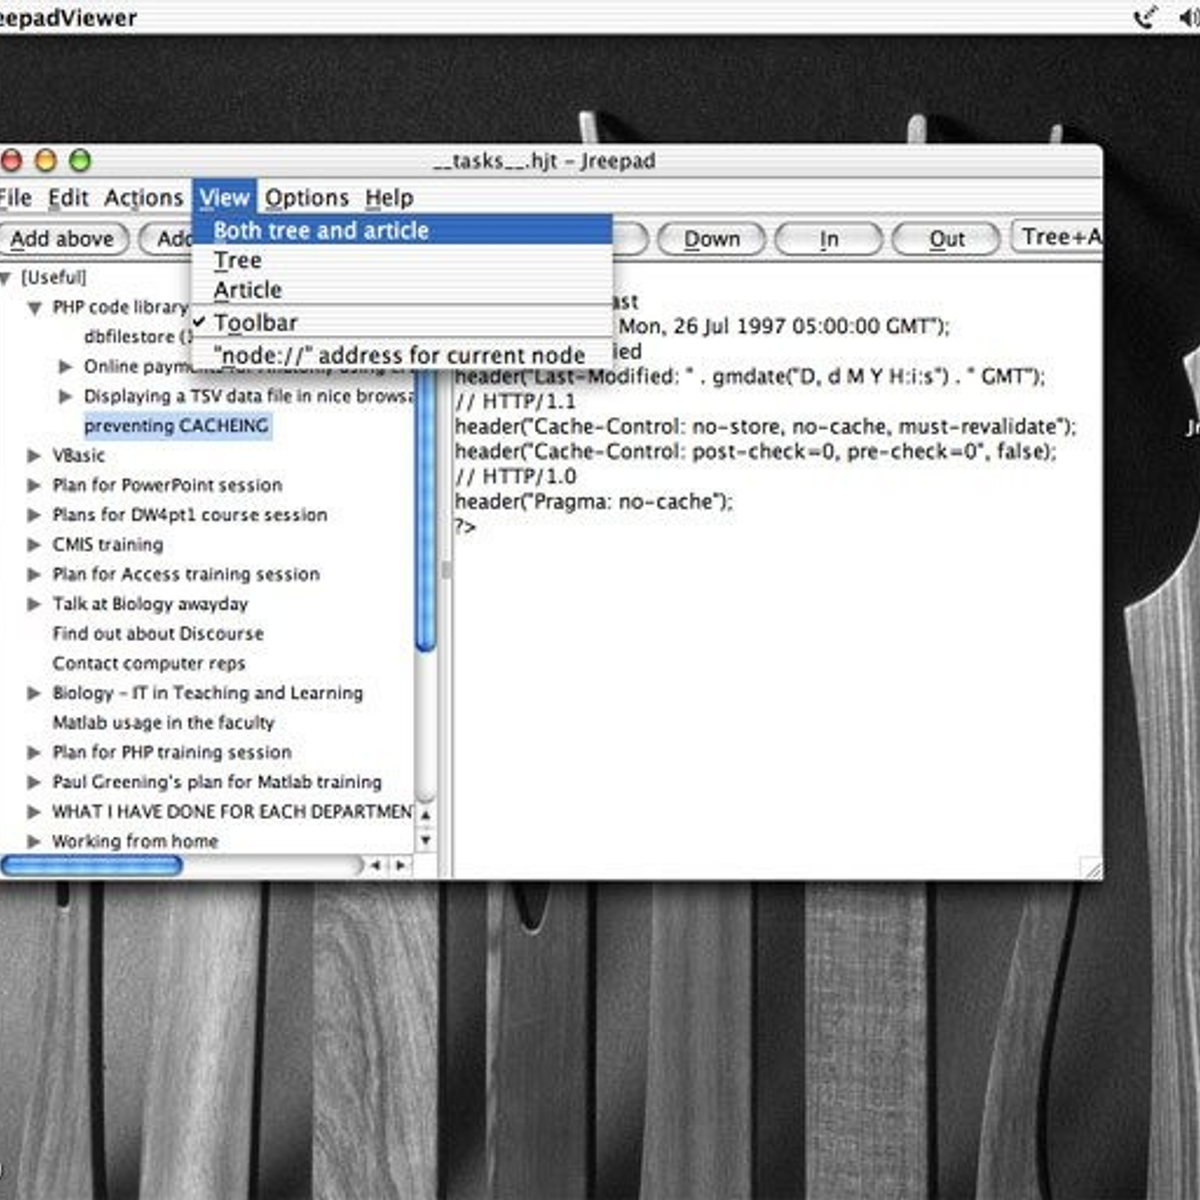Expand Talk at Biology awayday node
The width and height of the screenshot is (1200, 1200).
(34, 604)
